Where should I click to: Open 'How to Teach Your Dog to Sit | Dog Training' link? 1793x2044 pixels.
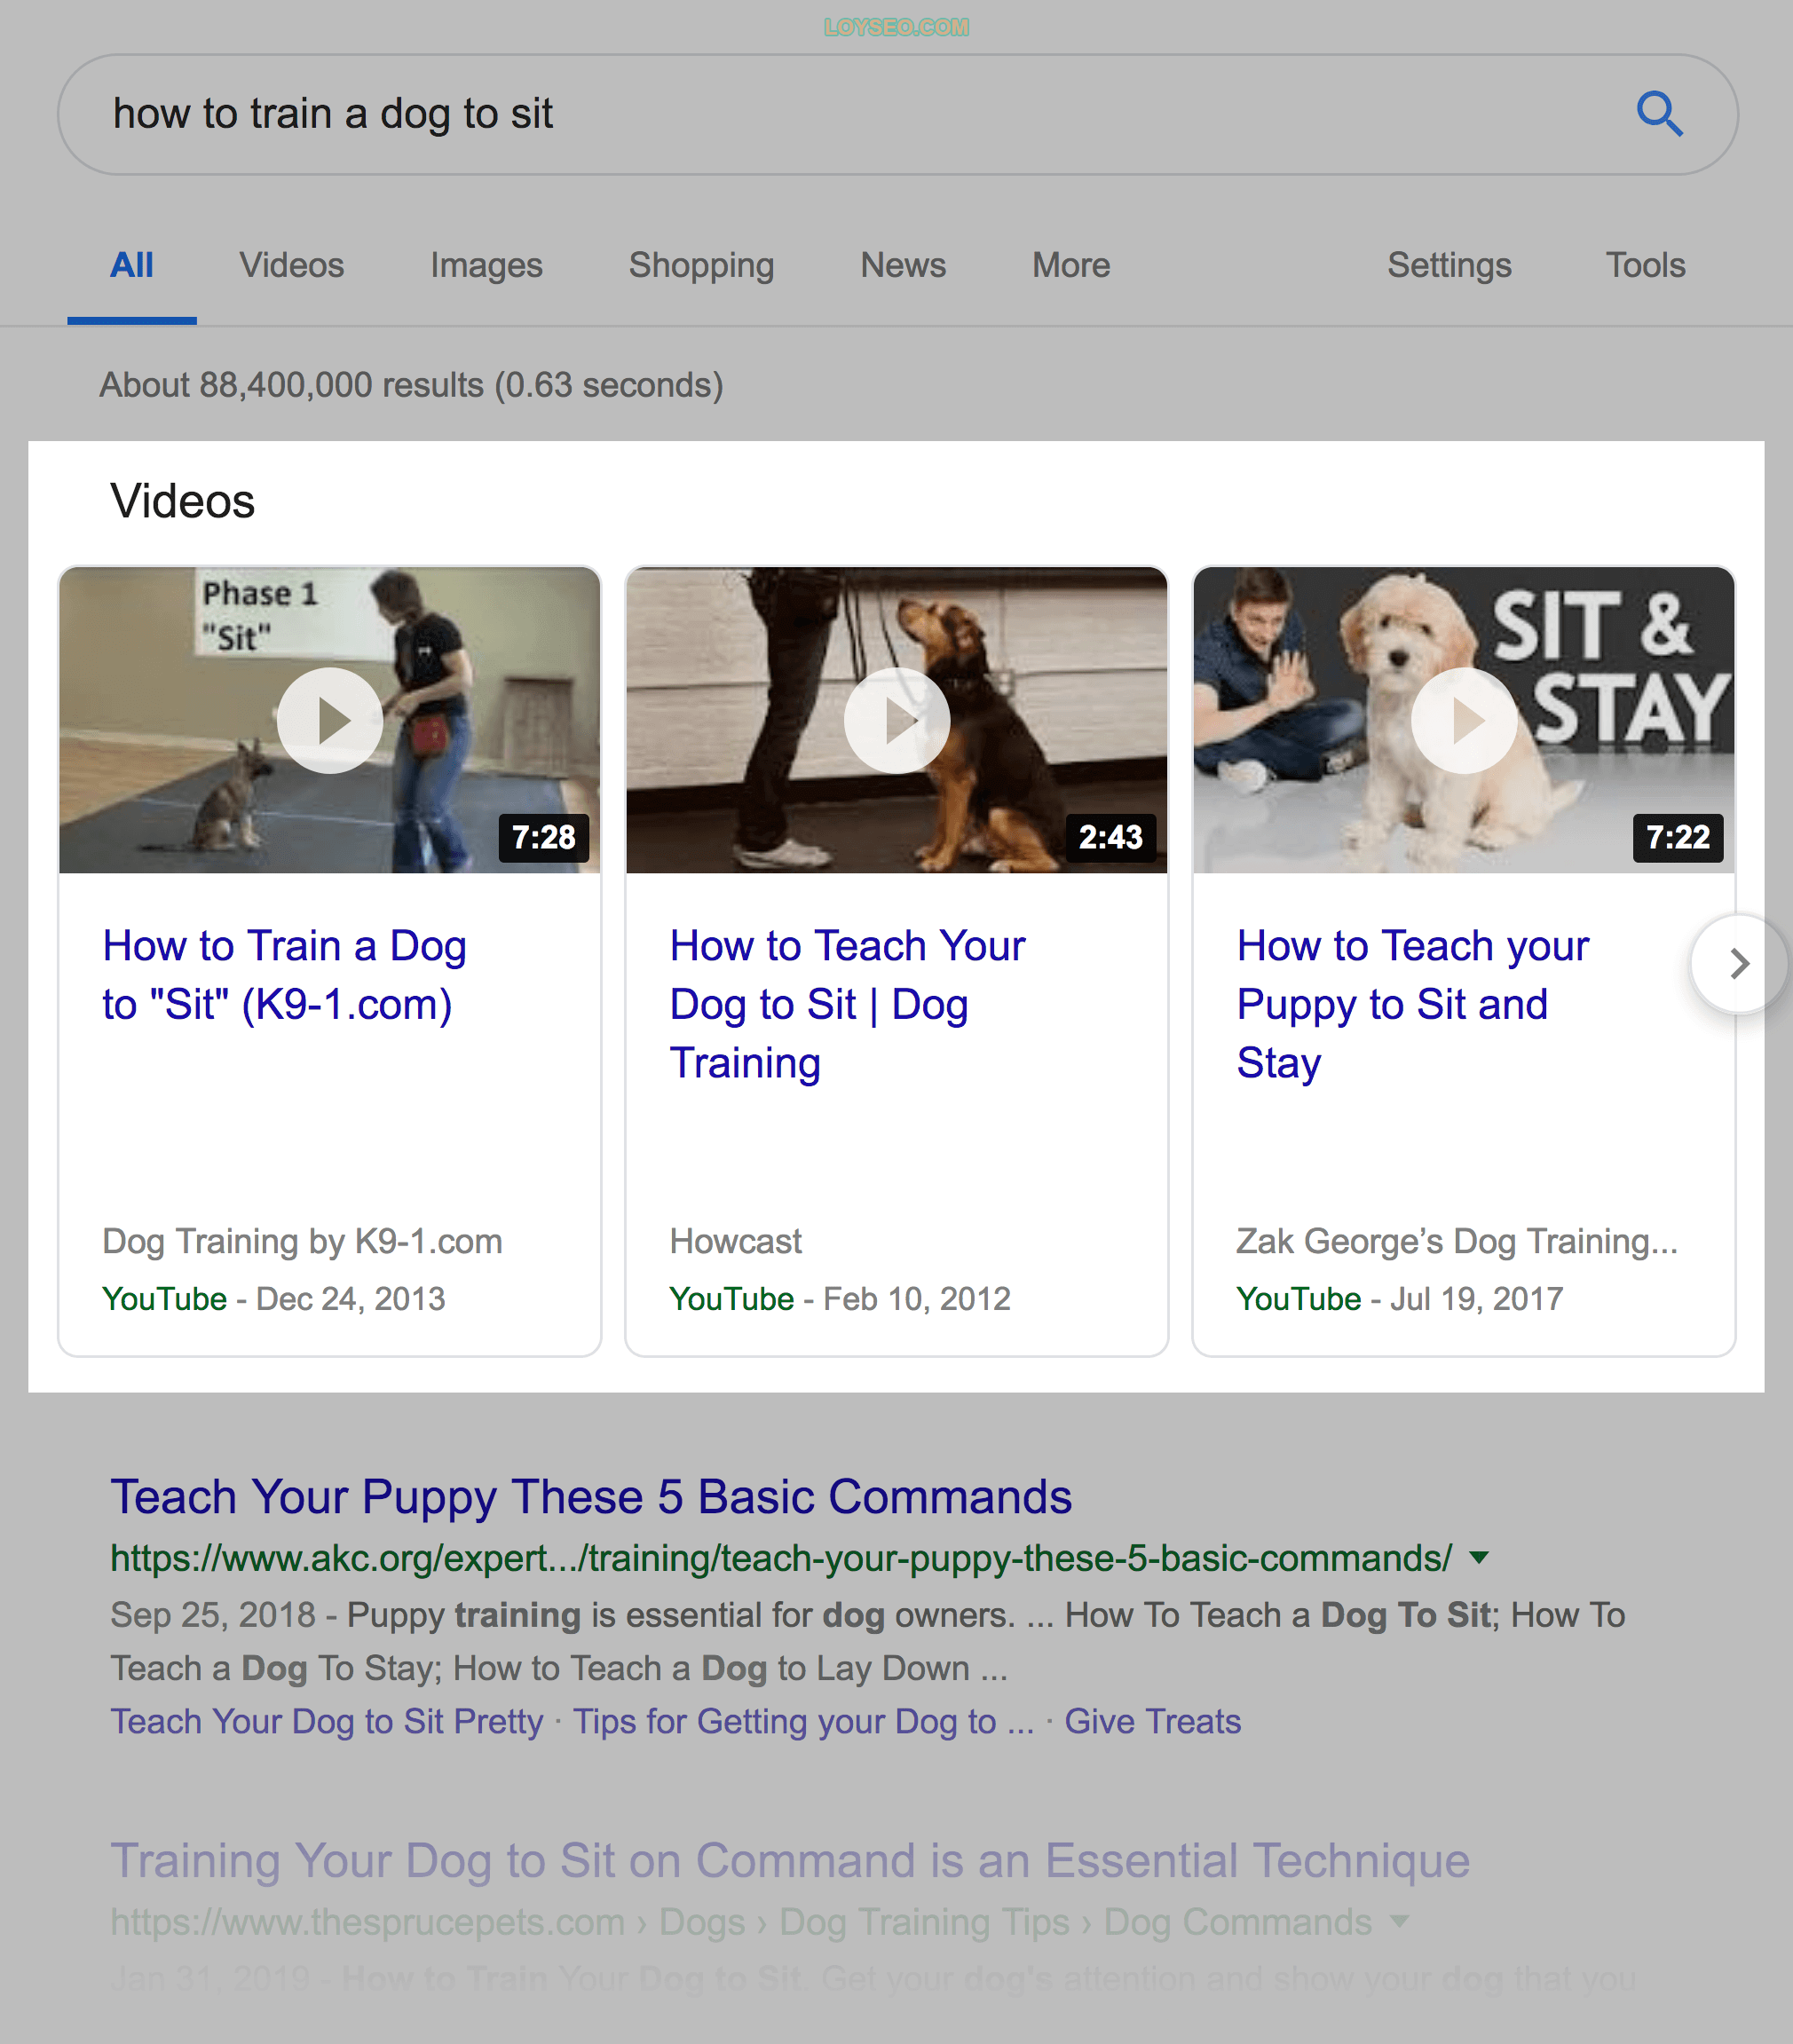[x=848, y=1004]
